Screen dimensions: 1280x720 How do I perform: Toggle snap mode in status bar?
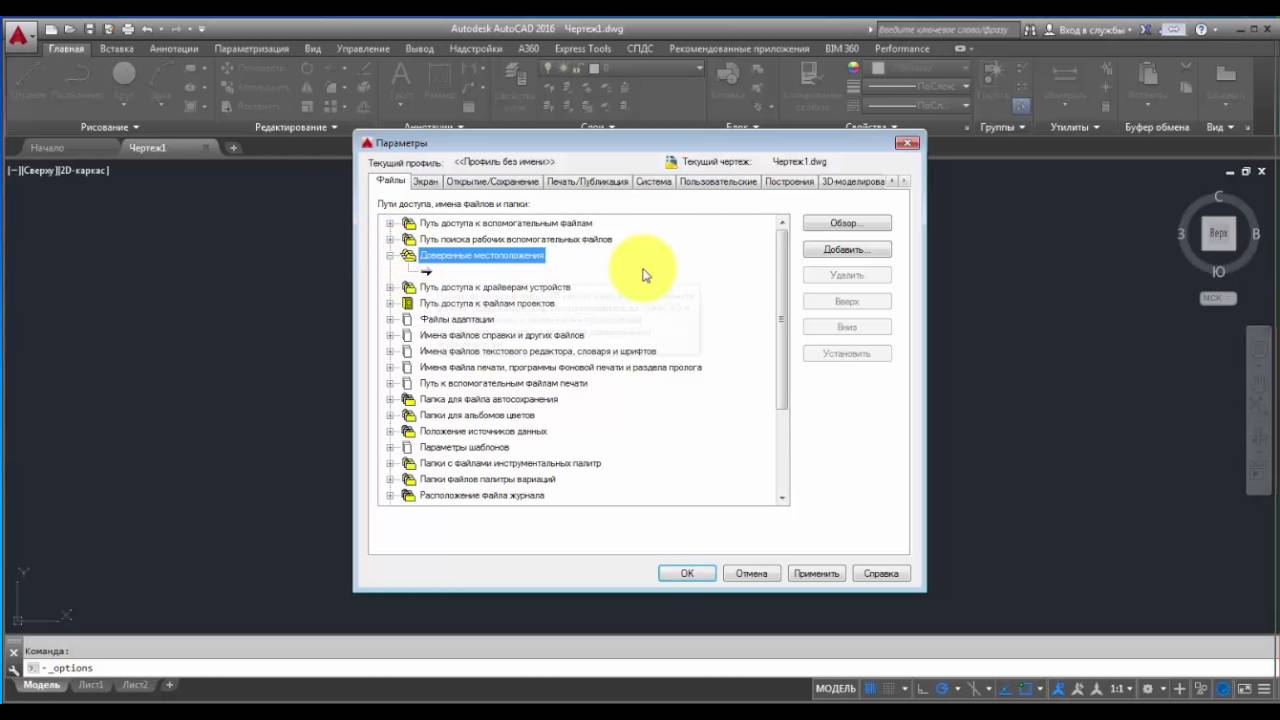coord(889,689)
